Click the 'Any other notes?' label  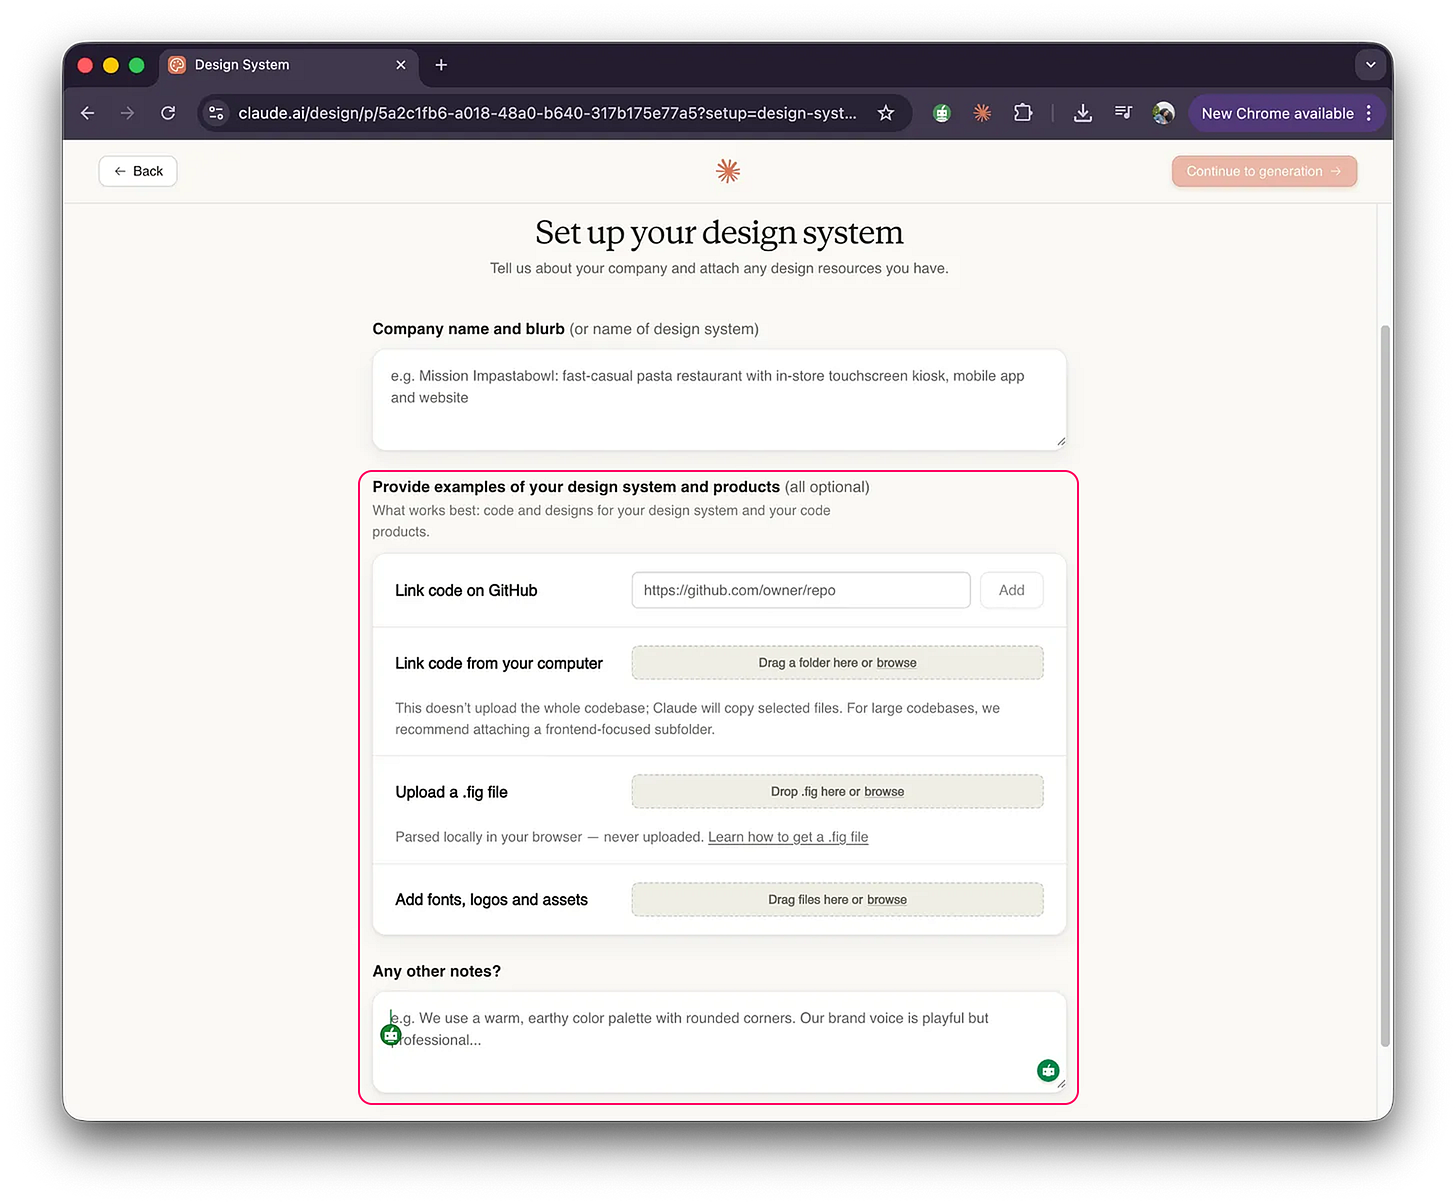(x=437, y=971)
